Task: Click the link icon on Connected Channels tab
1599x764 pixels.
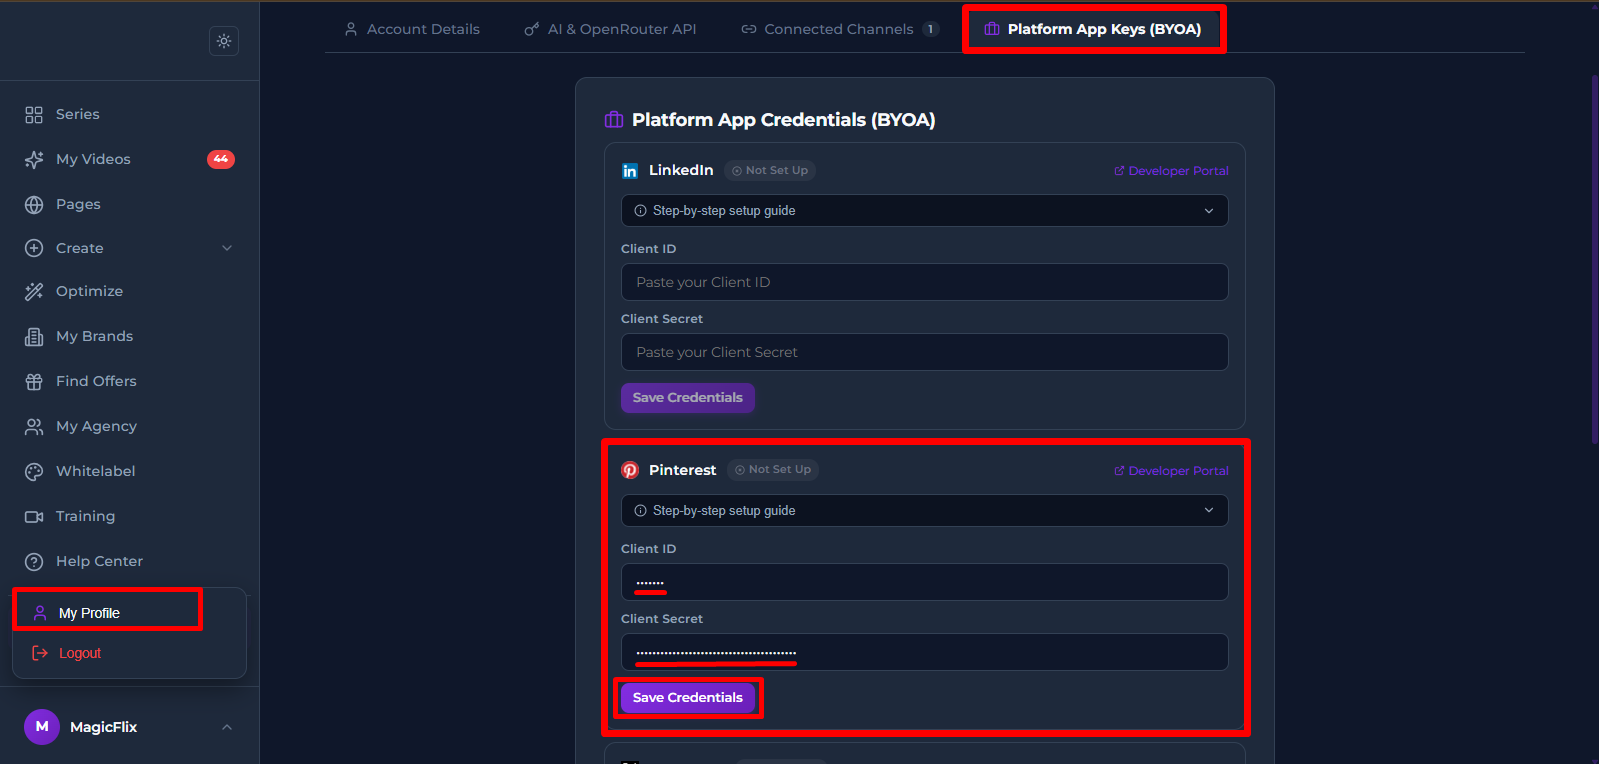Action: click(x=749, y=29)
